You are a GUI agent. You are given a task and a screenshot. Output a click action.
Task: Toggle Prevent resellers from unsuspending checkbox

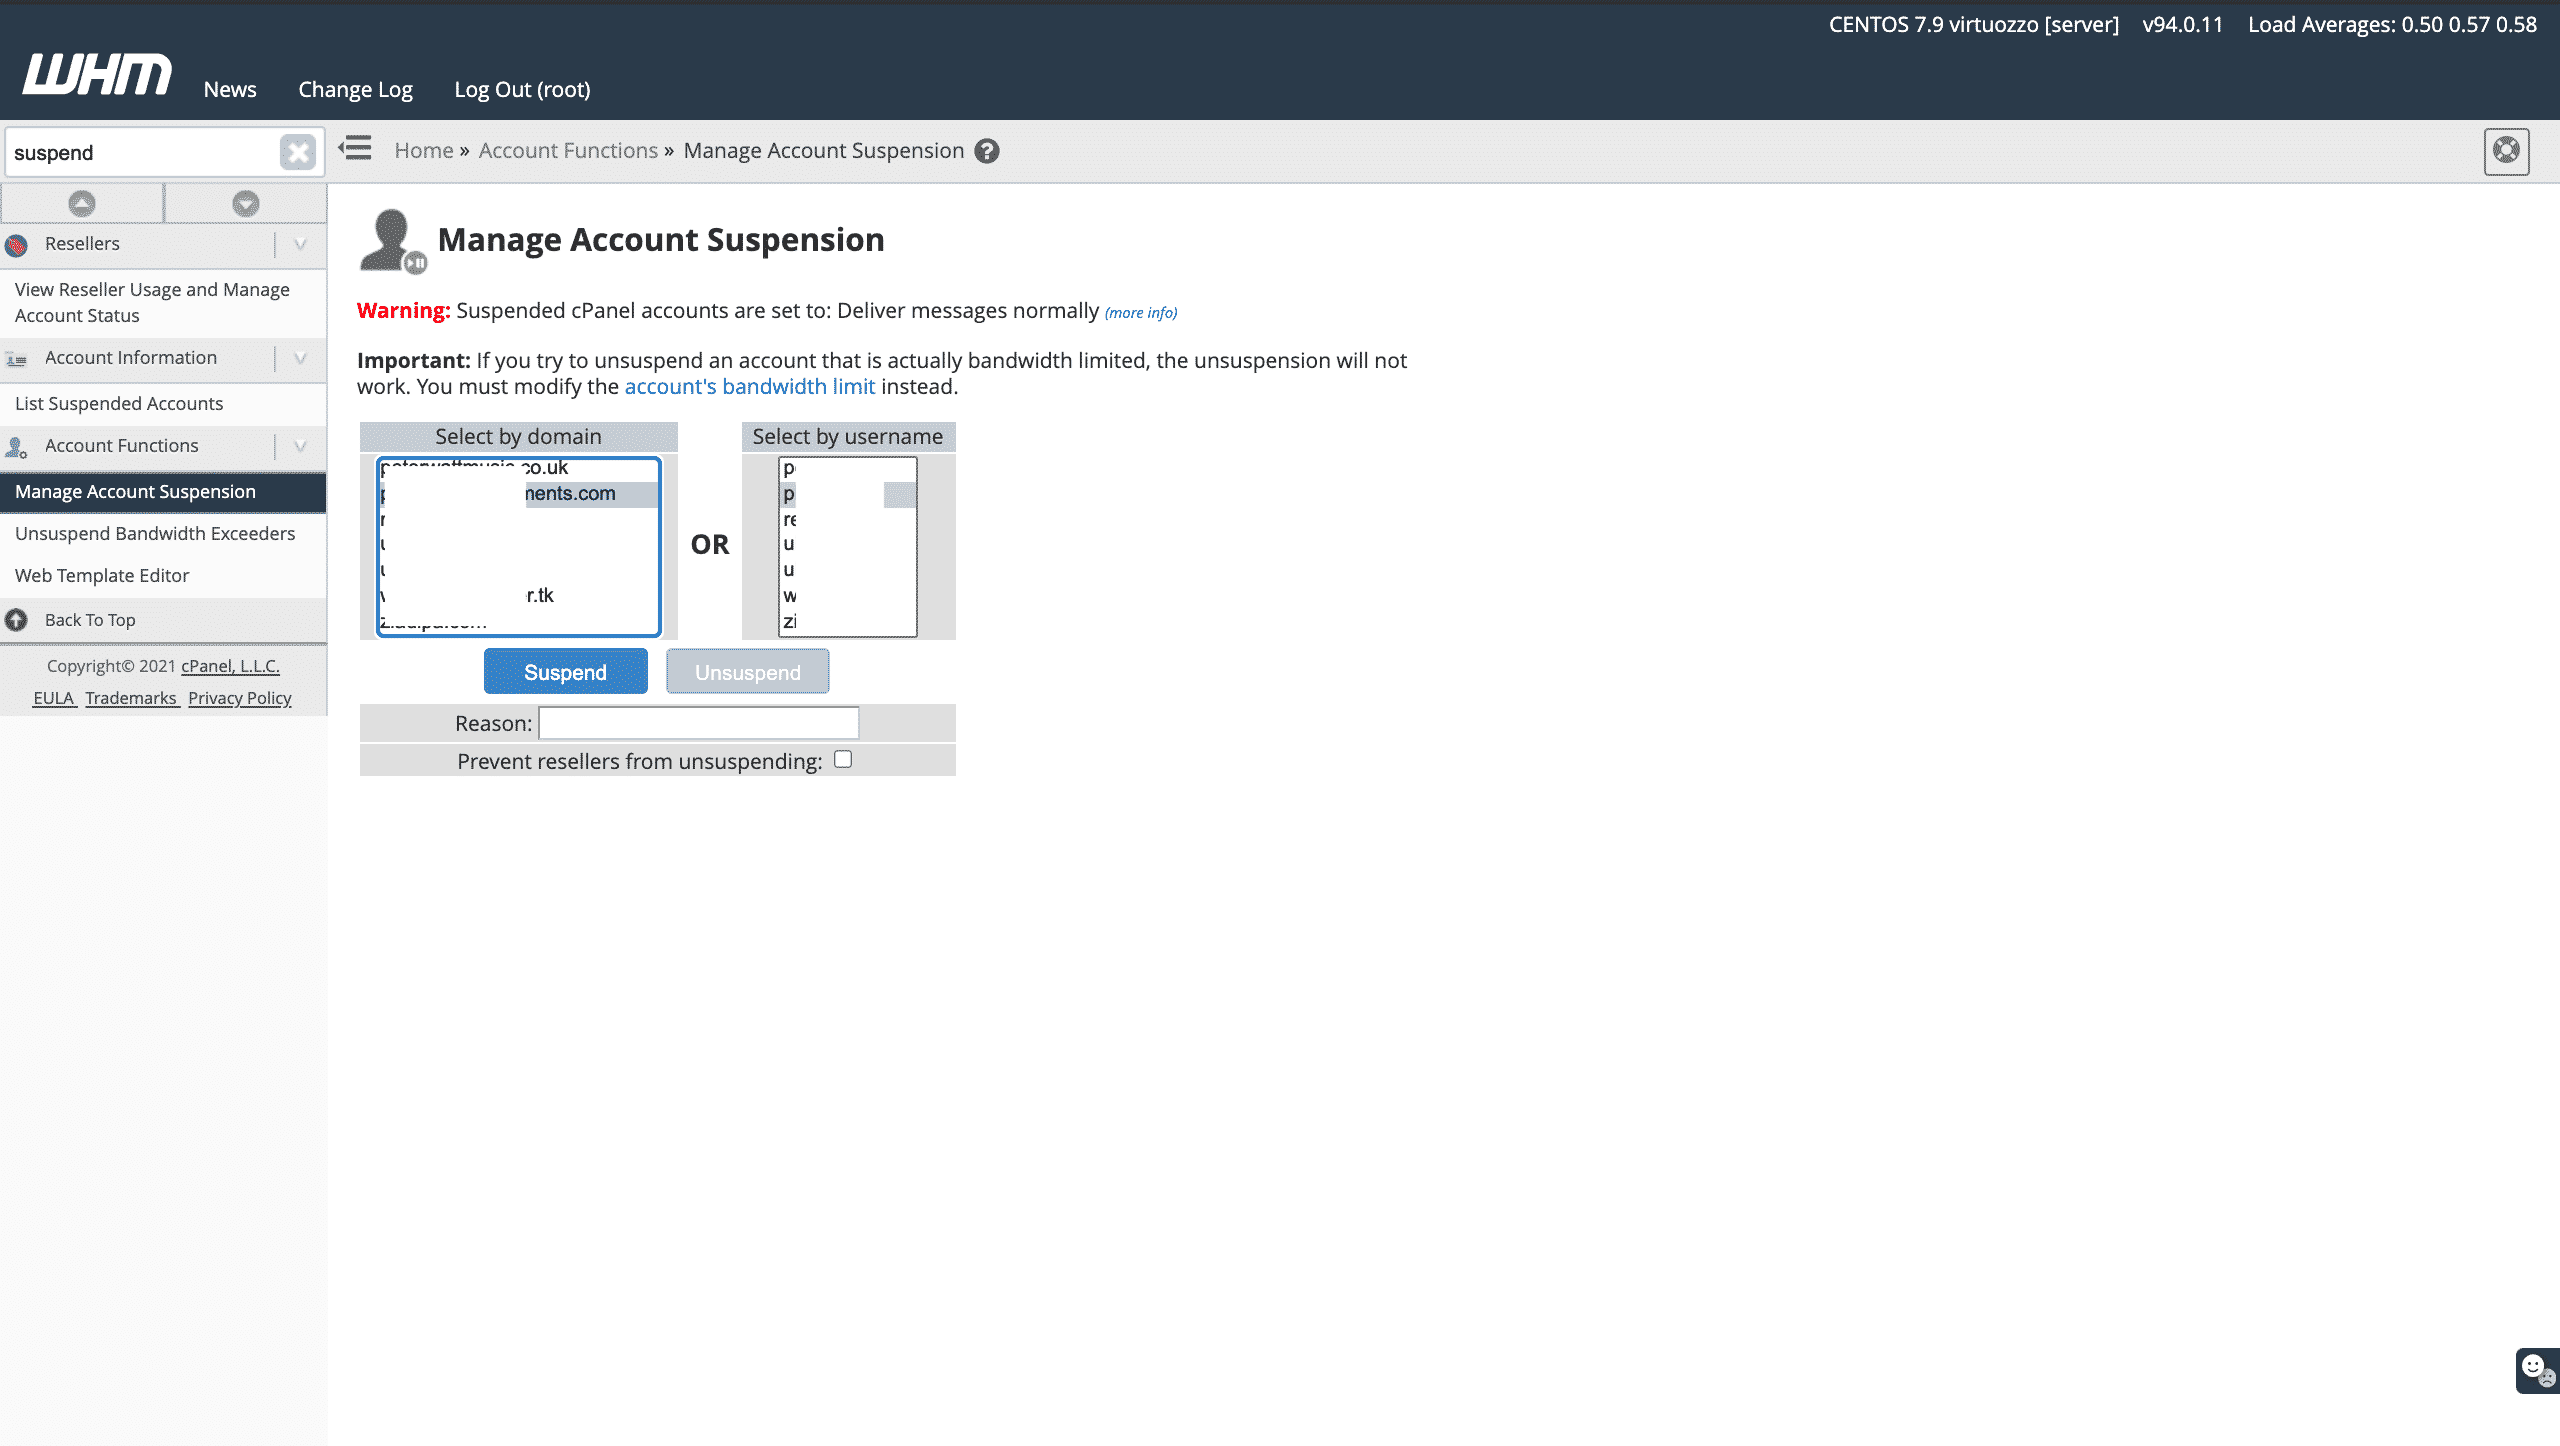[x=843, y=760]
